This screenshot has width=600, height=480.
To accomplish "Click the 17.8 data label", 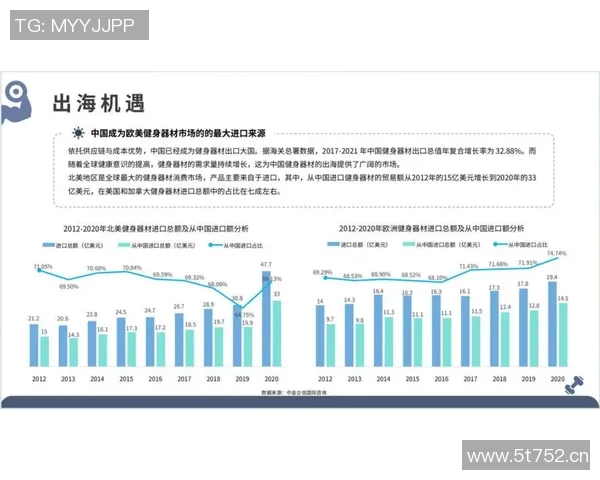I will coord(523,284).
